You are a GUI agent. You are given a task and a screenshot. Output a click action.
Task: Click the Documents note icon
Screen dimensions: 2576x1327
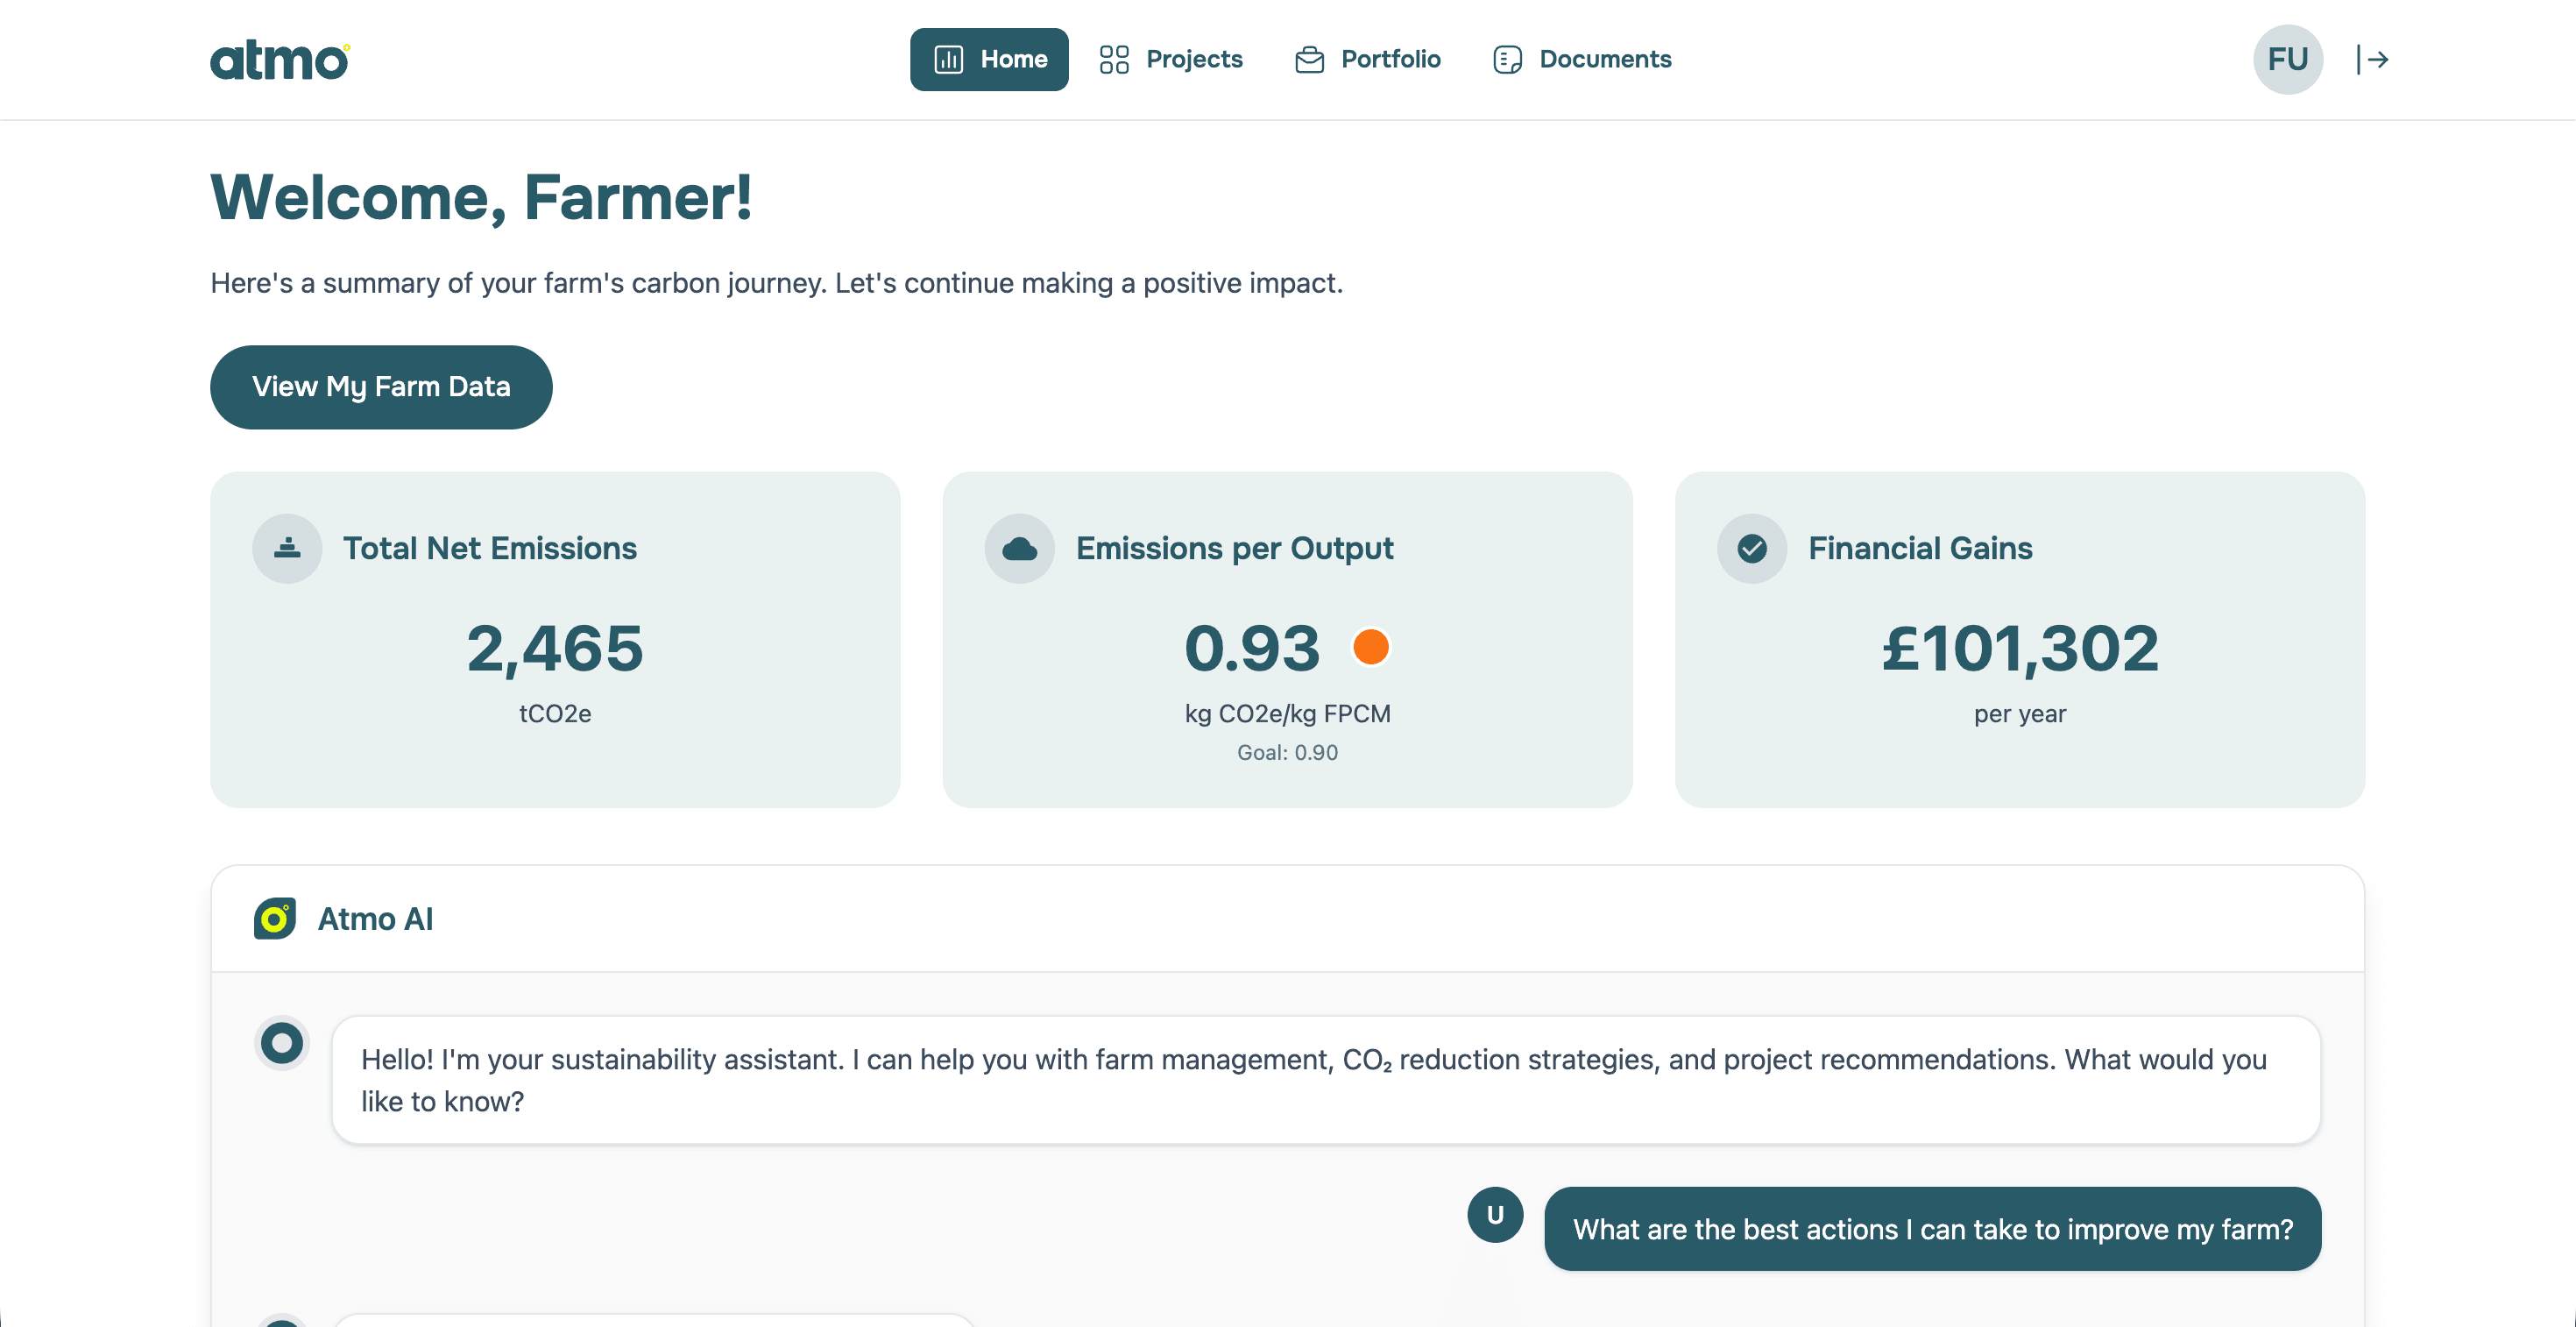[1507, 60]
